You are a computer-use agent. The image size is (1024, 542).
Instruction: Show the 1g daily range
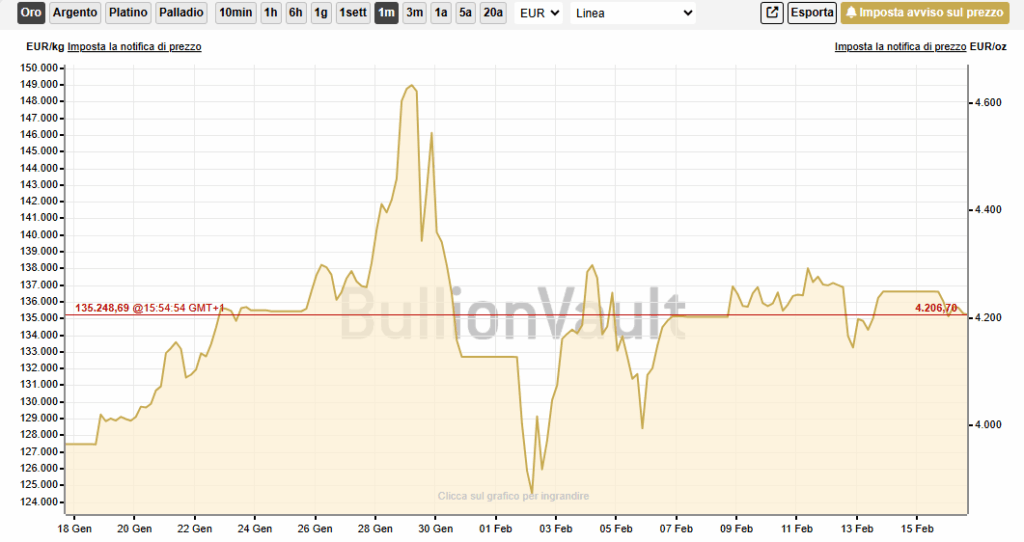[320, 13]
